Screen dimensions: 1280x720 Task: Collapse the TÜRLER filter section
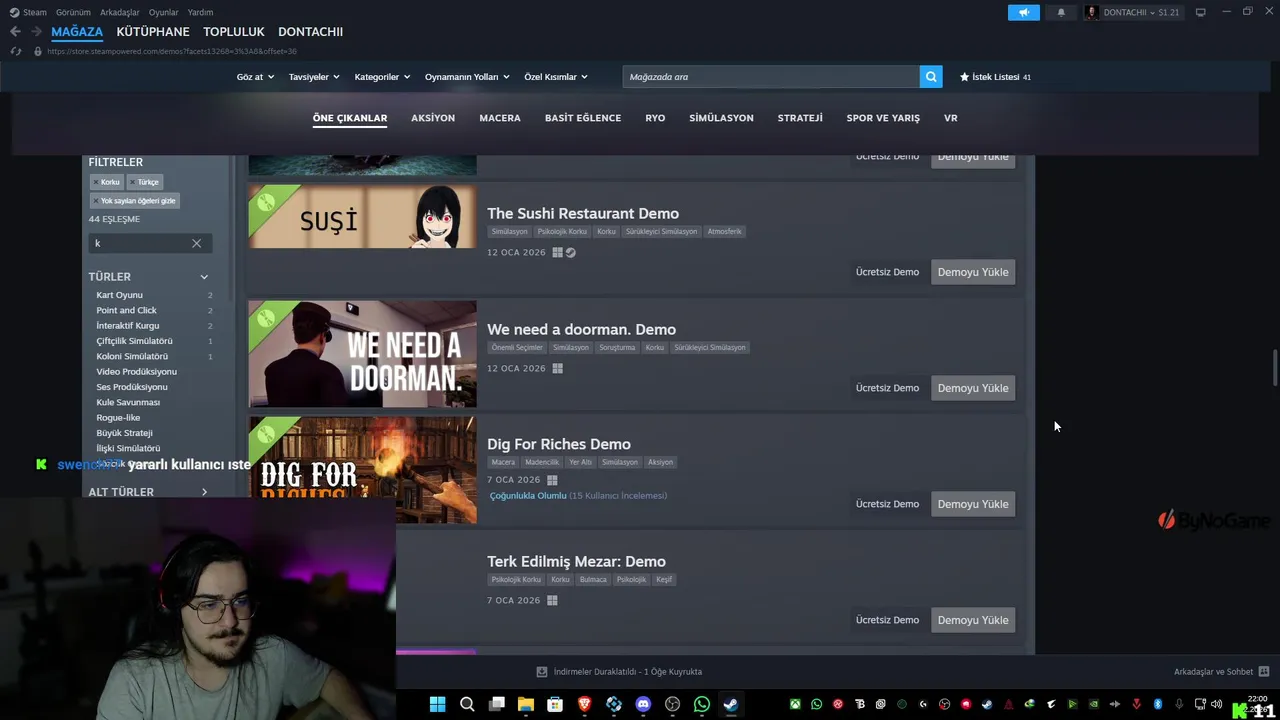tap(204, 277)
